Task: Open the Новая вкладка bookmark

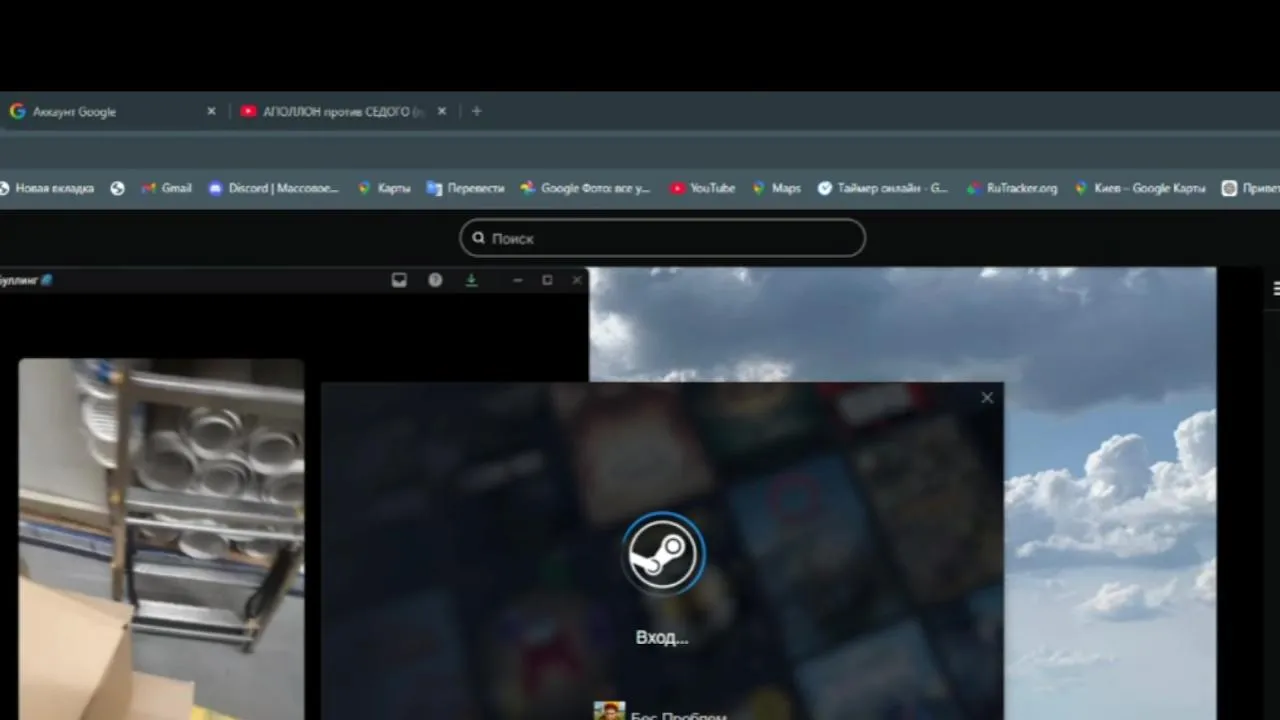Action: click(47, 188)
